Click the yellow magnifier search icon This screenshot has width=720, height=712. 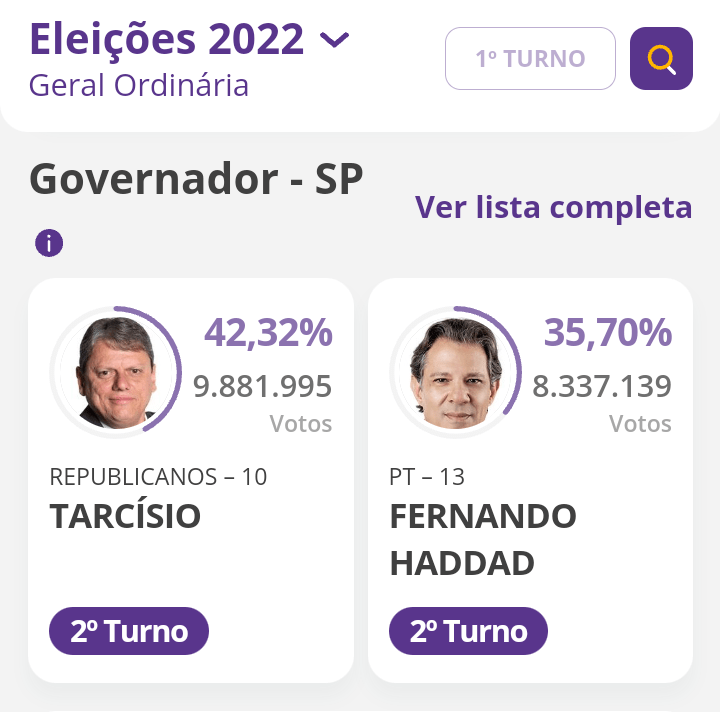(x=661, y=59)
